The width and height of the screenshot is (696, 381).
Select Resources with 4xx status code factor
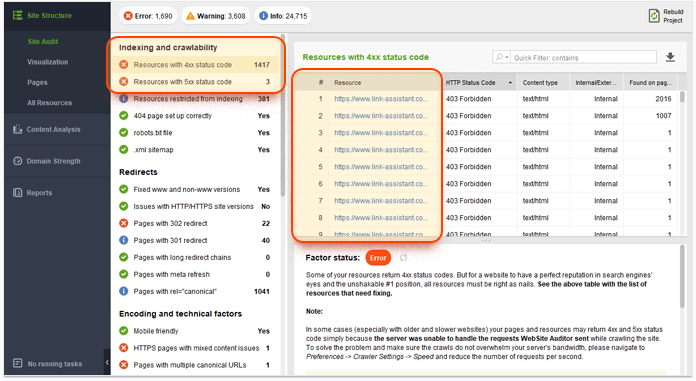coord(194,65)
